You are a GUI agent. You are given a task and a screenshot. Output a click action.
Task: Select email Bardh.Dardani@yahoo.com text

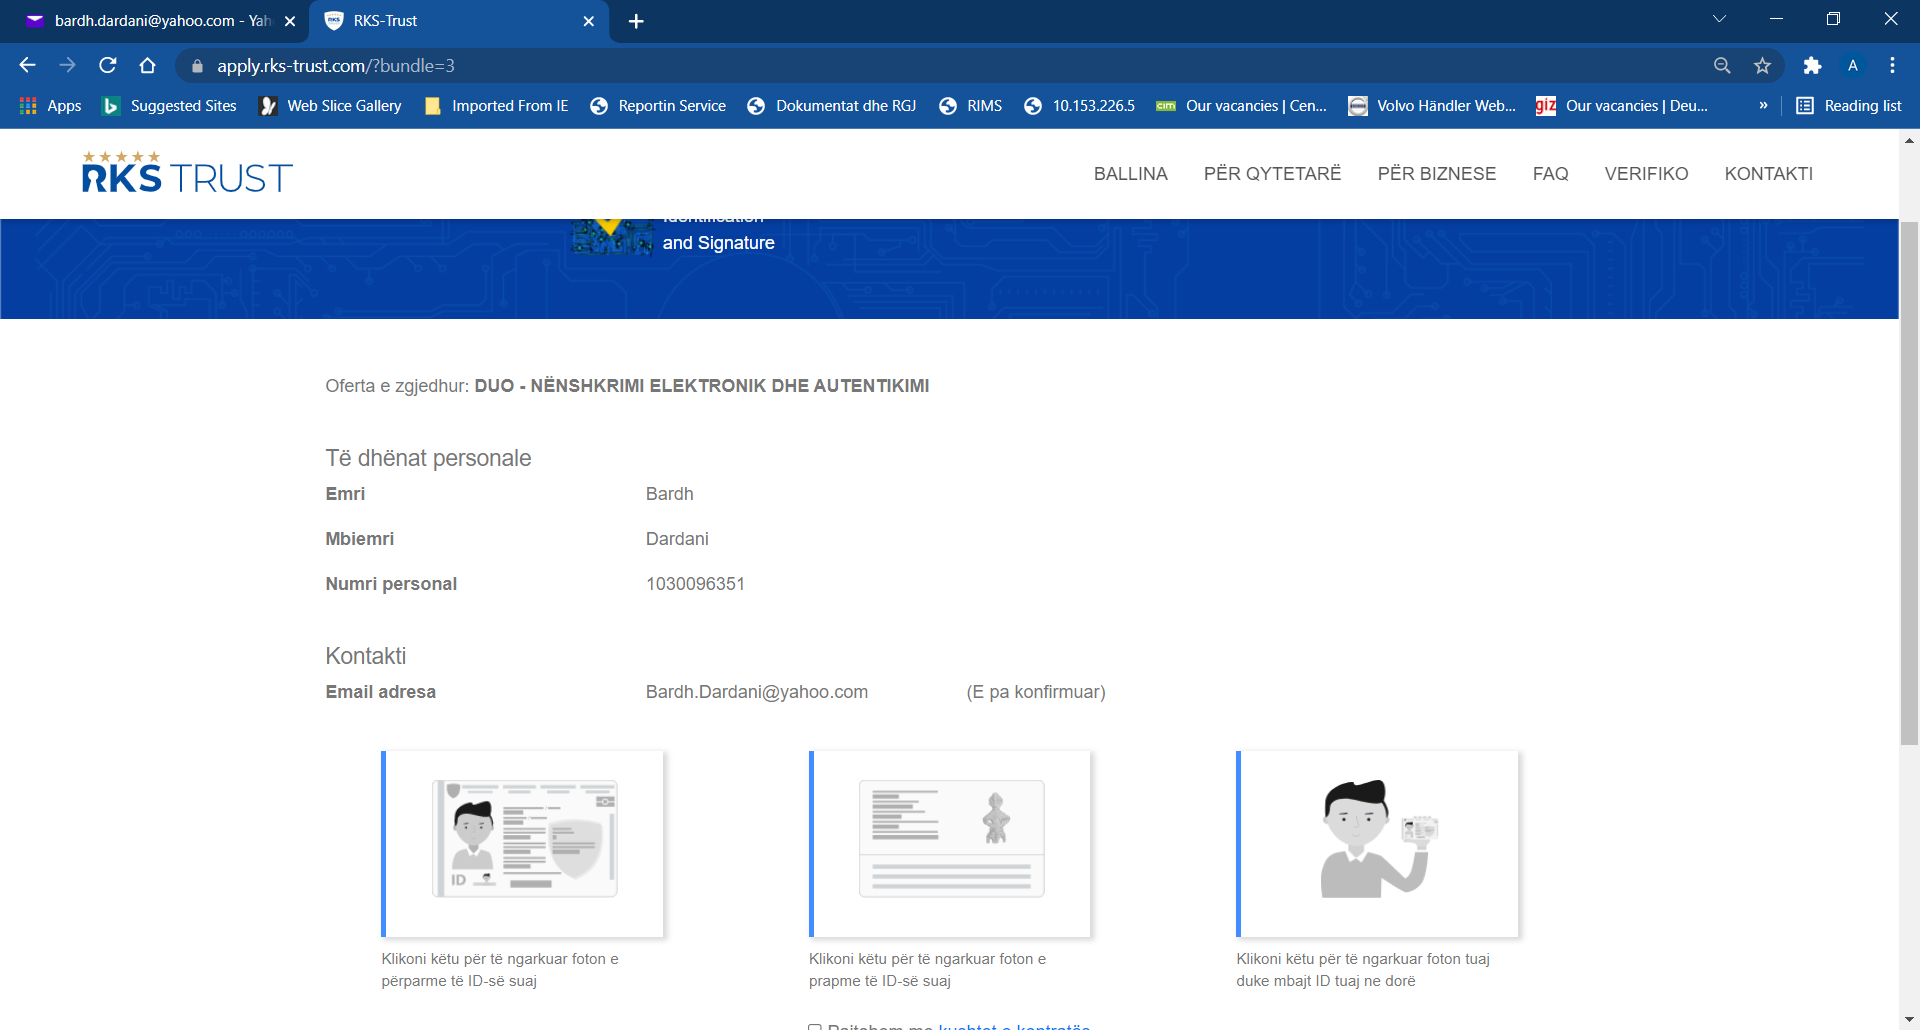757,692
